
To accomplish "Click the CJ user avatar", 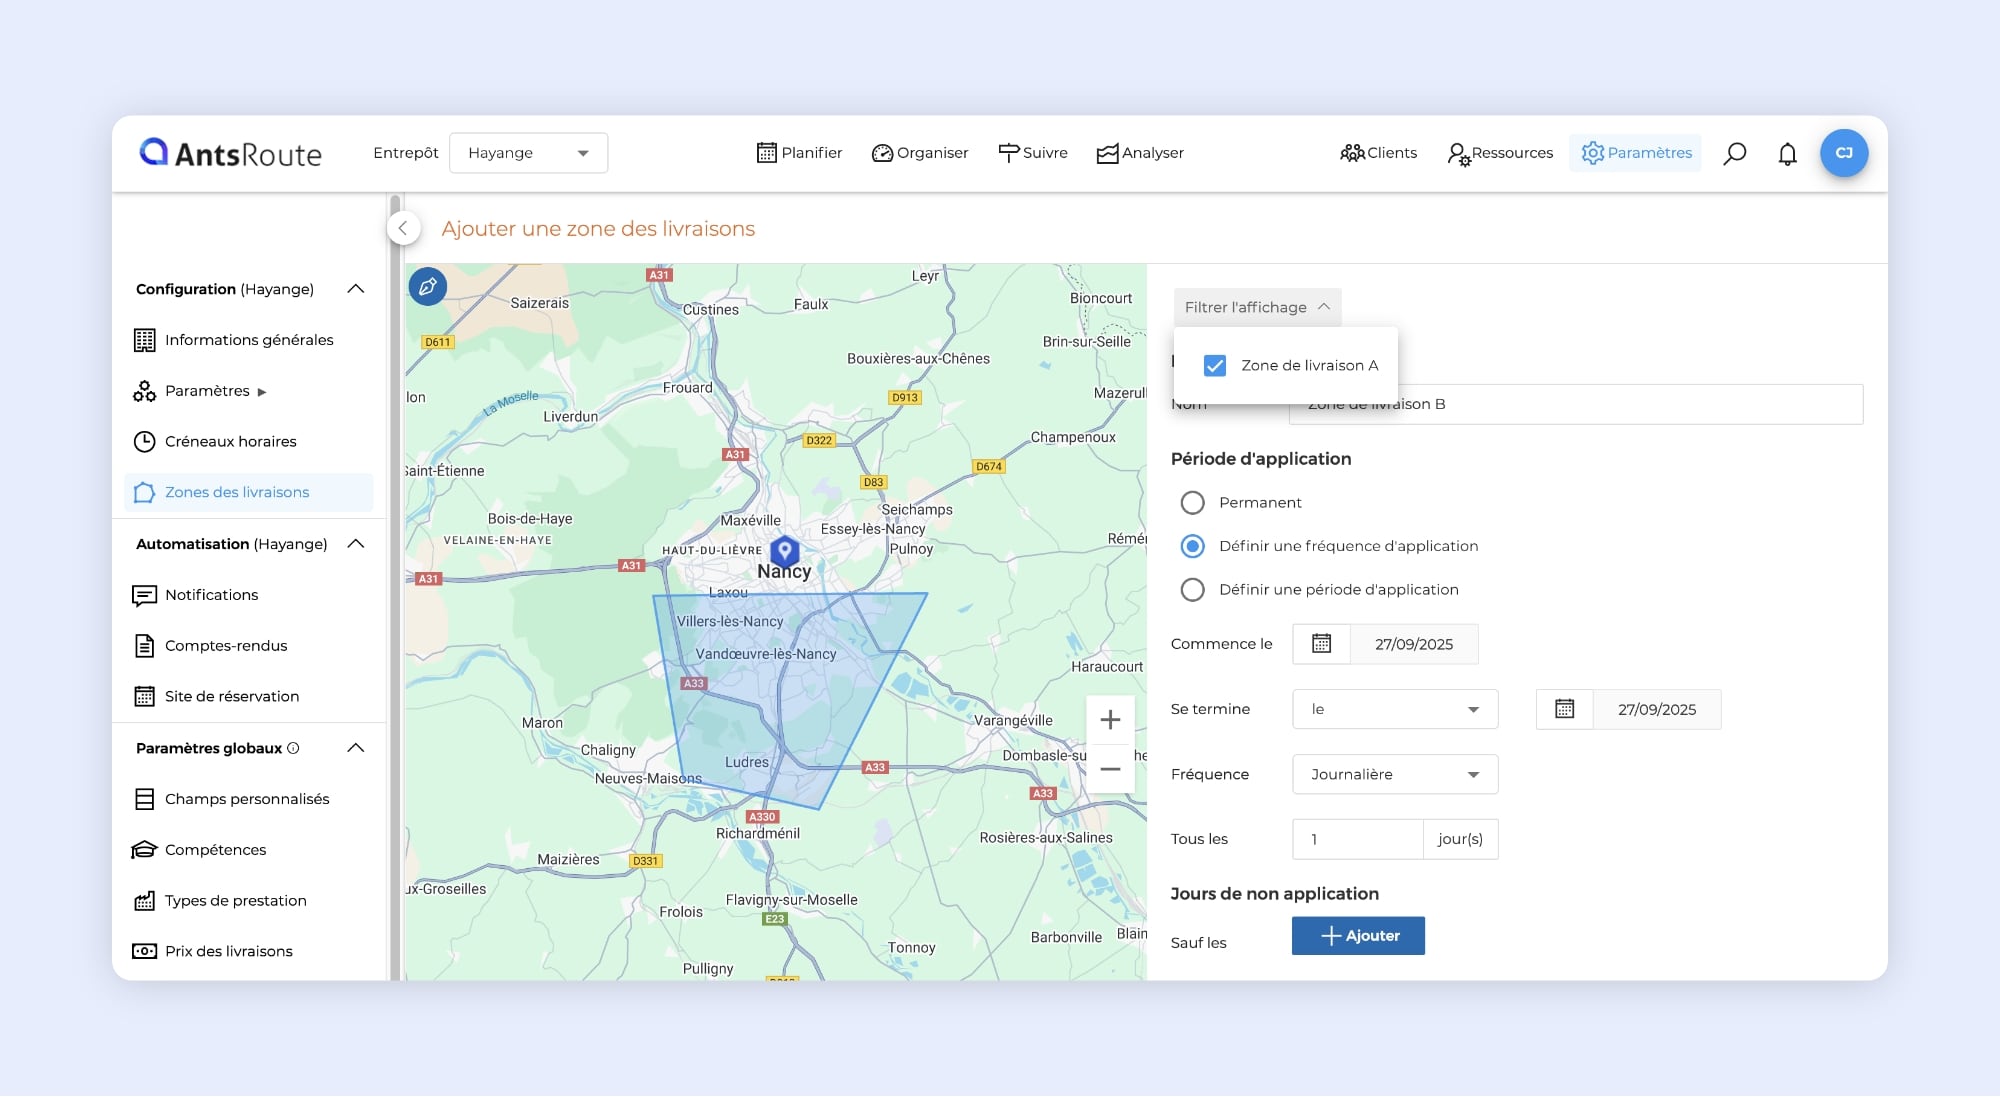I will [1843, 153].
